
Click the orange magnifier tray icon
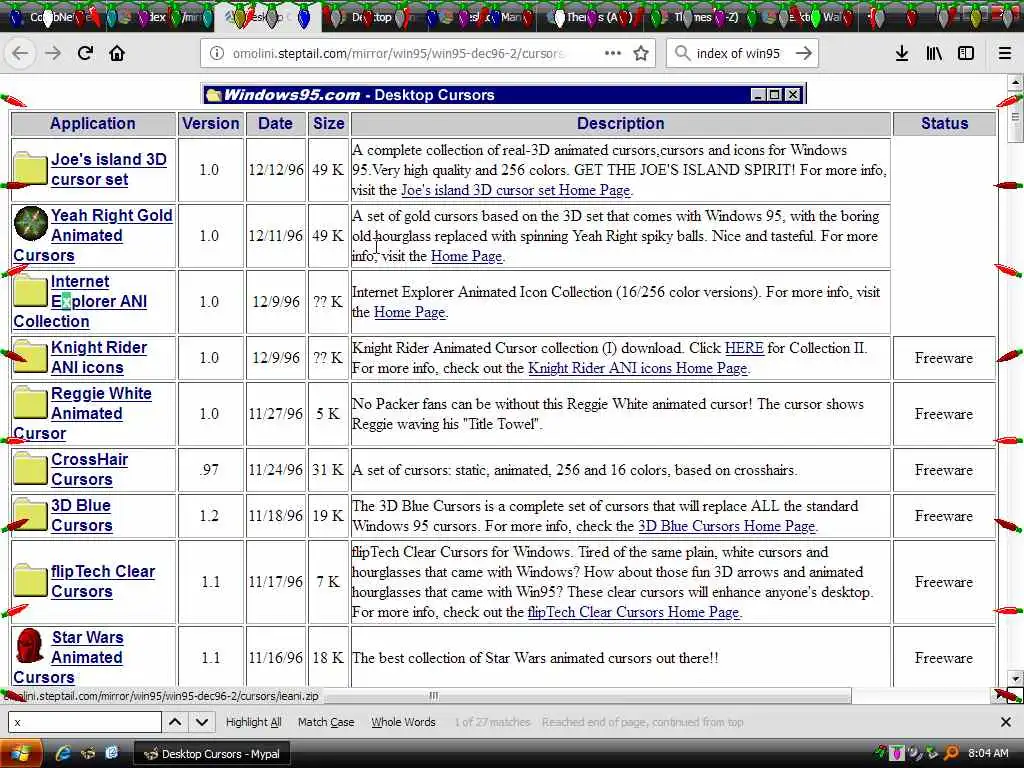[x=952, y=754]
